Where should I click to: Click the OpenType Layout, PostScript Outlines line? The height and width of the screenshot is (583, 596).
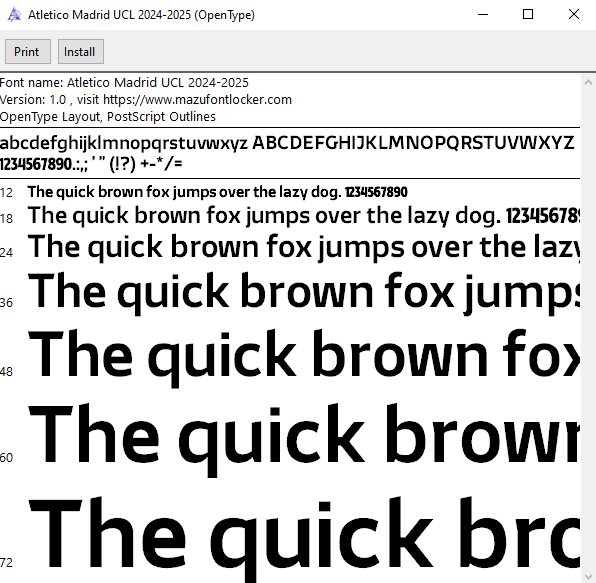click(x=108, y=117)
